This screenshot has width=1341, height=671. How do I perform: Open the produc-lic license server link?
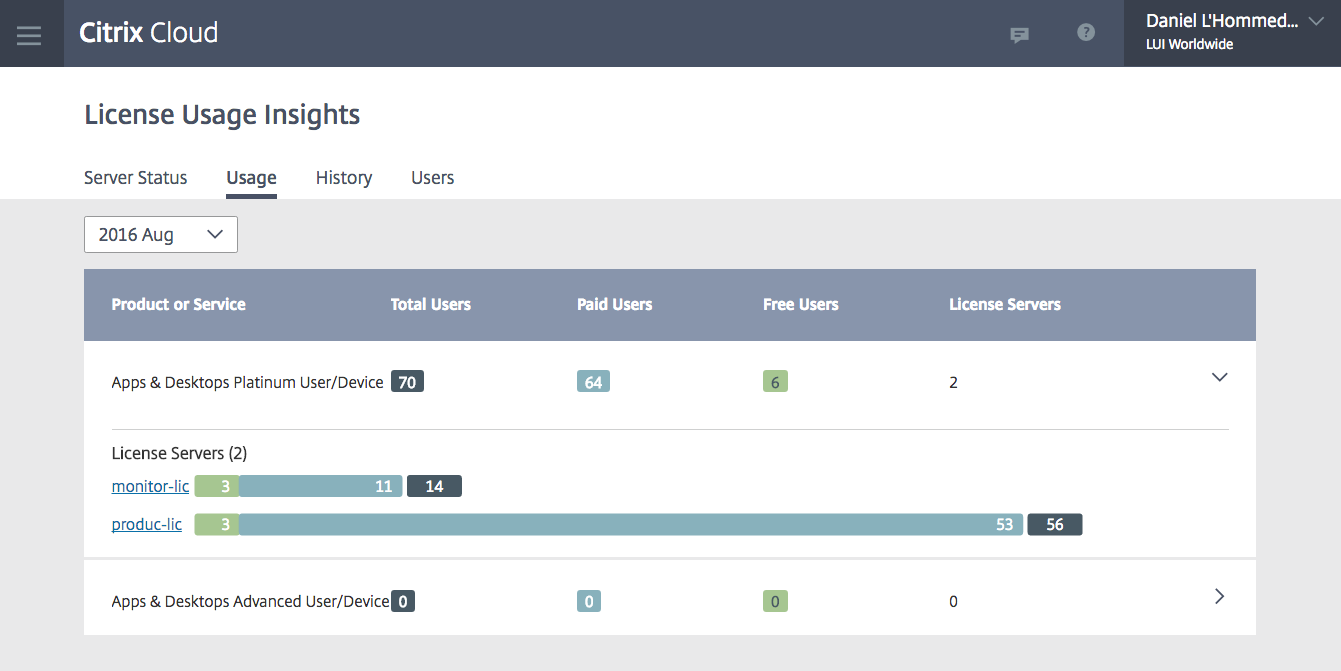point(147,524)
